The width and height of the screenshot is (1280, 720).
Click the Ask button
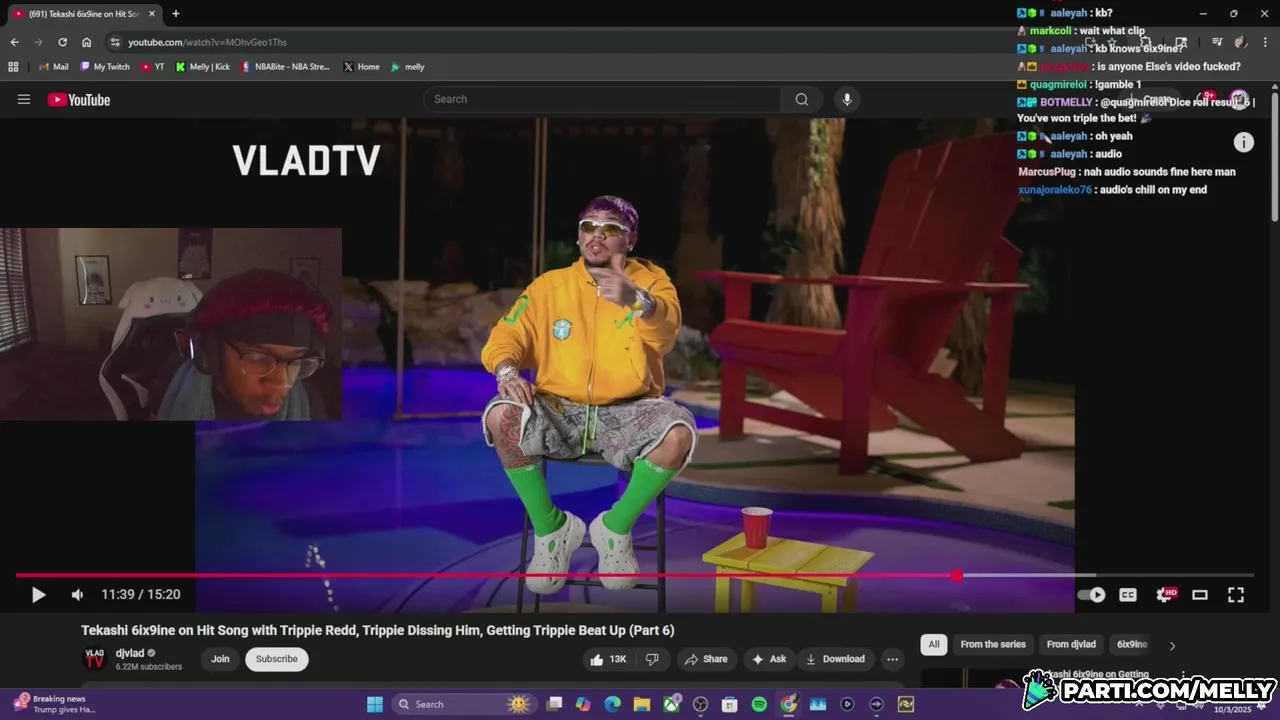coord(769,659)
